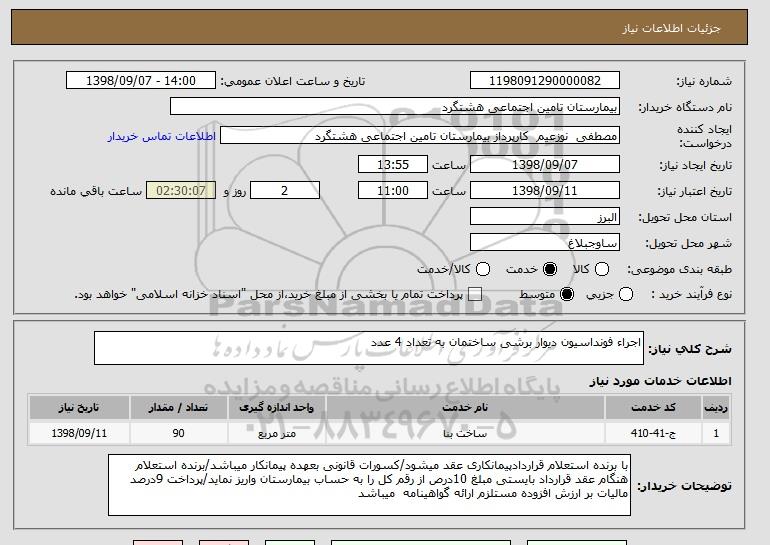
Task: Click the ردیف column header
Action: (716, 408)
